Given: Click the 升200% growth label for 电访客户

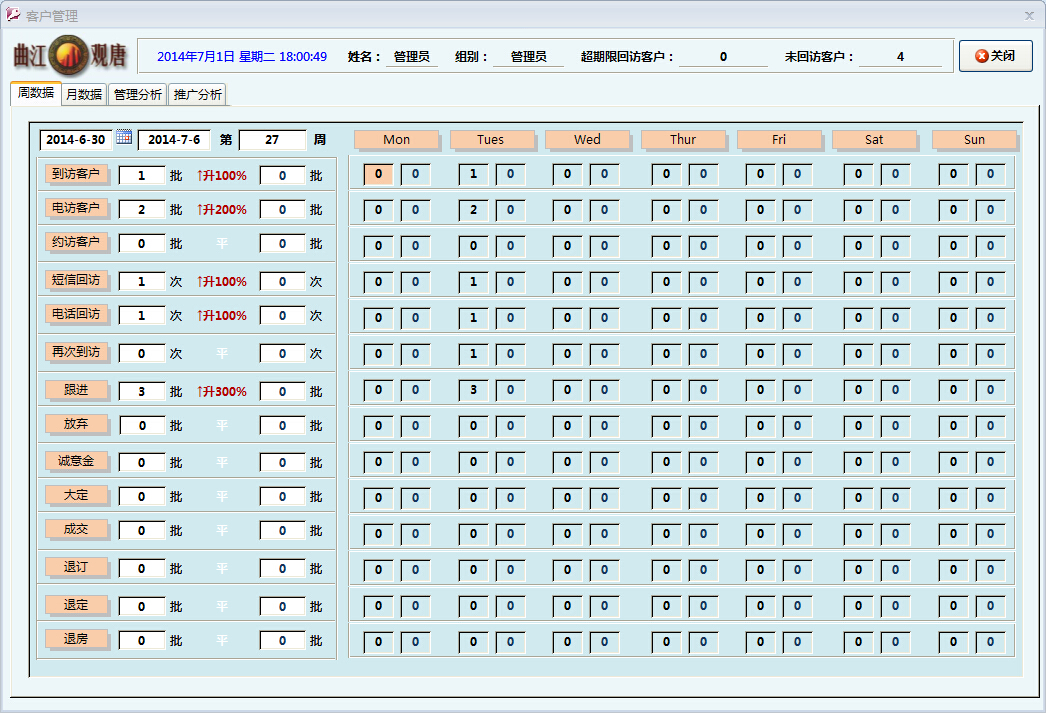Looking at the screenshot, I should [222, 209].
